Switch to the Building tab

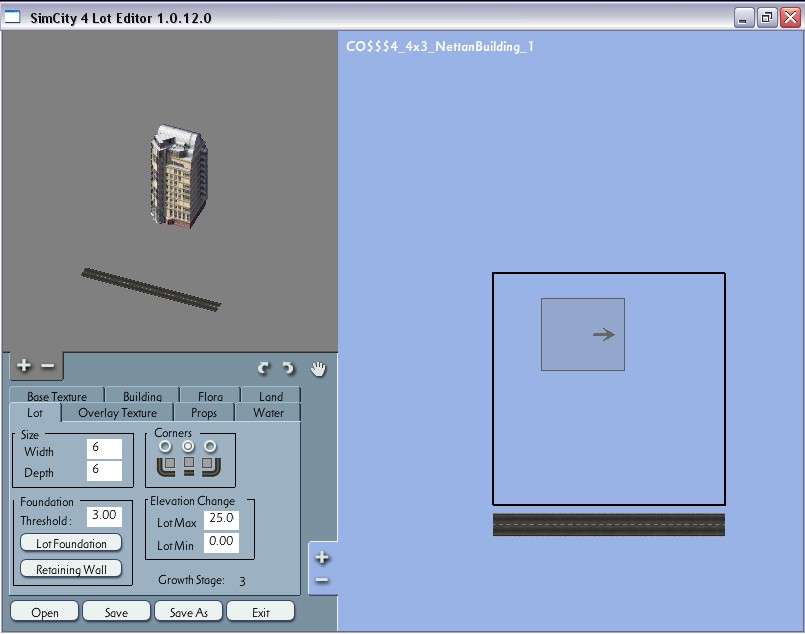click(142, 396)
